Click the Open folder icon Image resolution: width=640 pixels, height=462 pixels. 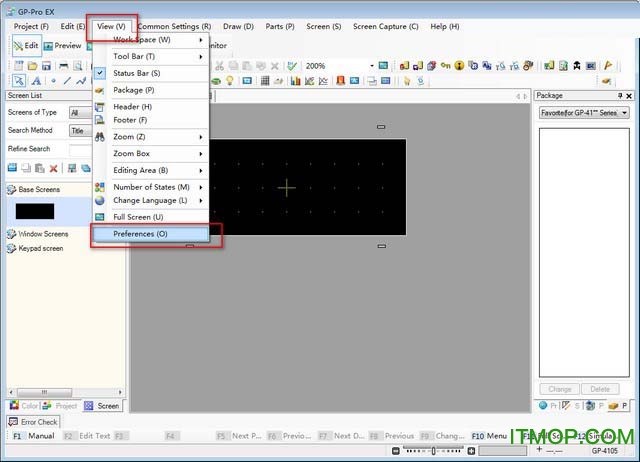click(x=34, y=65)
